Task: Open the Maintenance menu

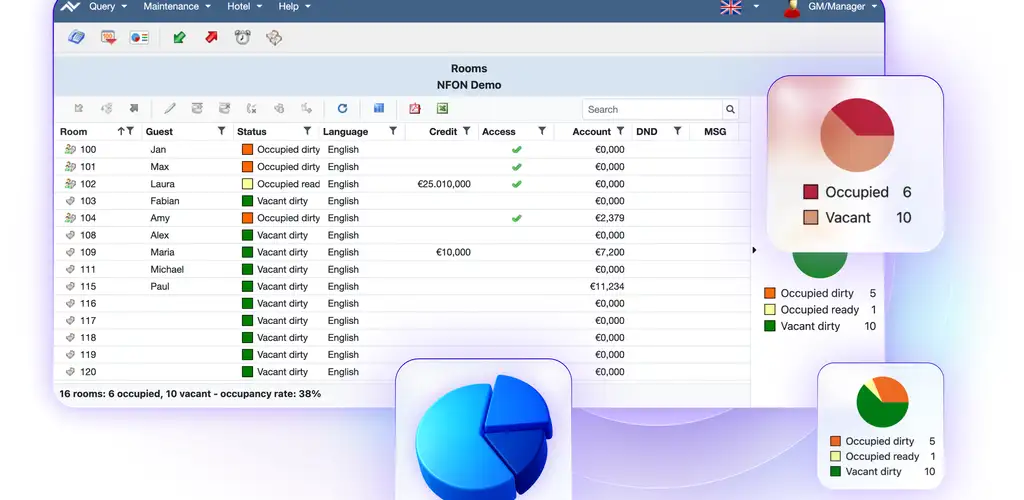Action: click(176, 7)
